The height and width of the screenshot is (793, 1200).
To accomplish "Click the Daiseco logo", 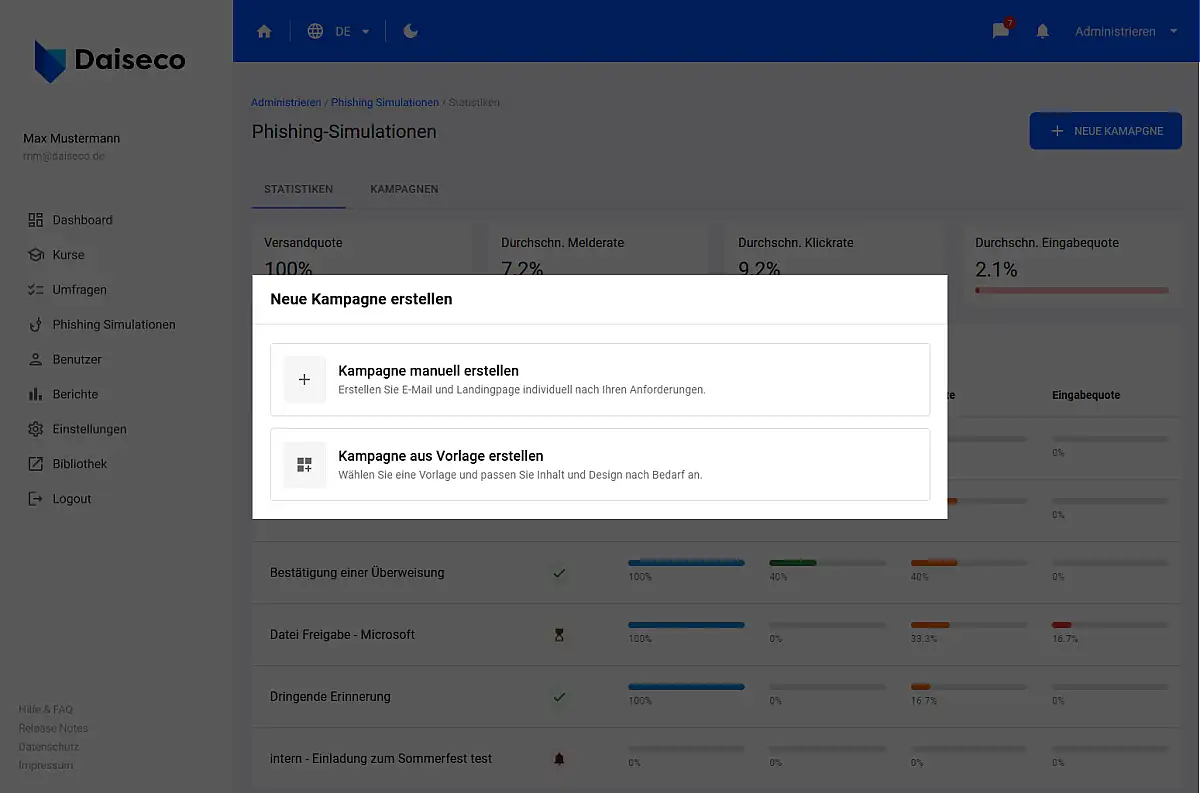I will coord(110,60).
